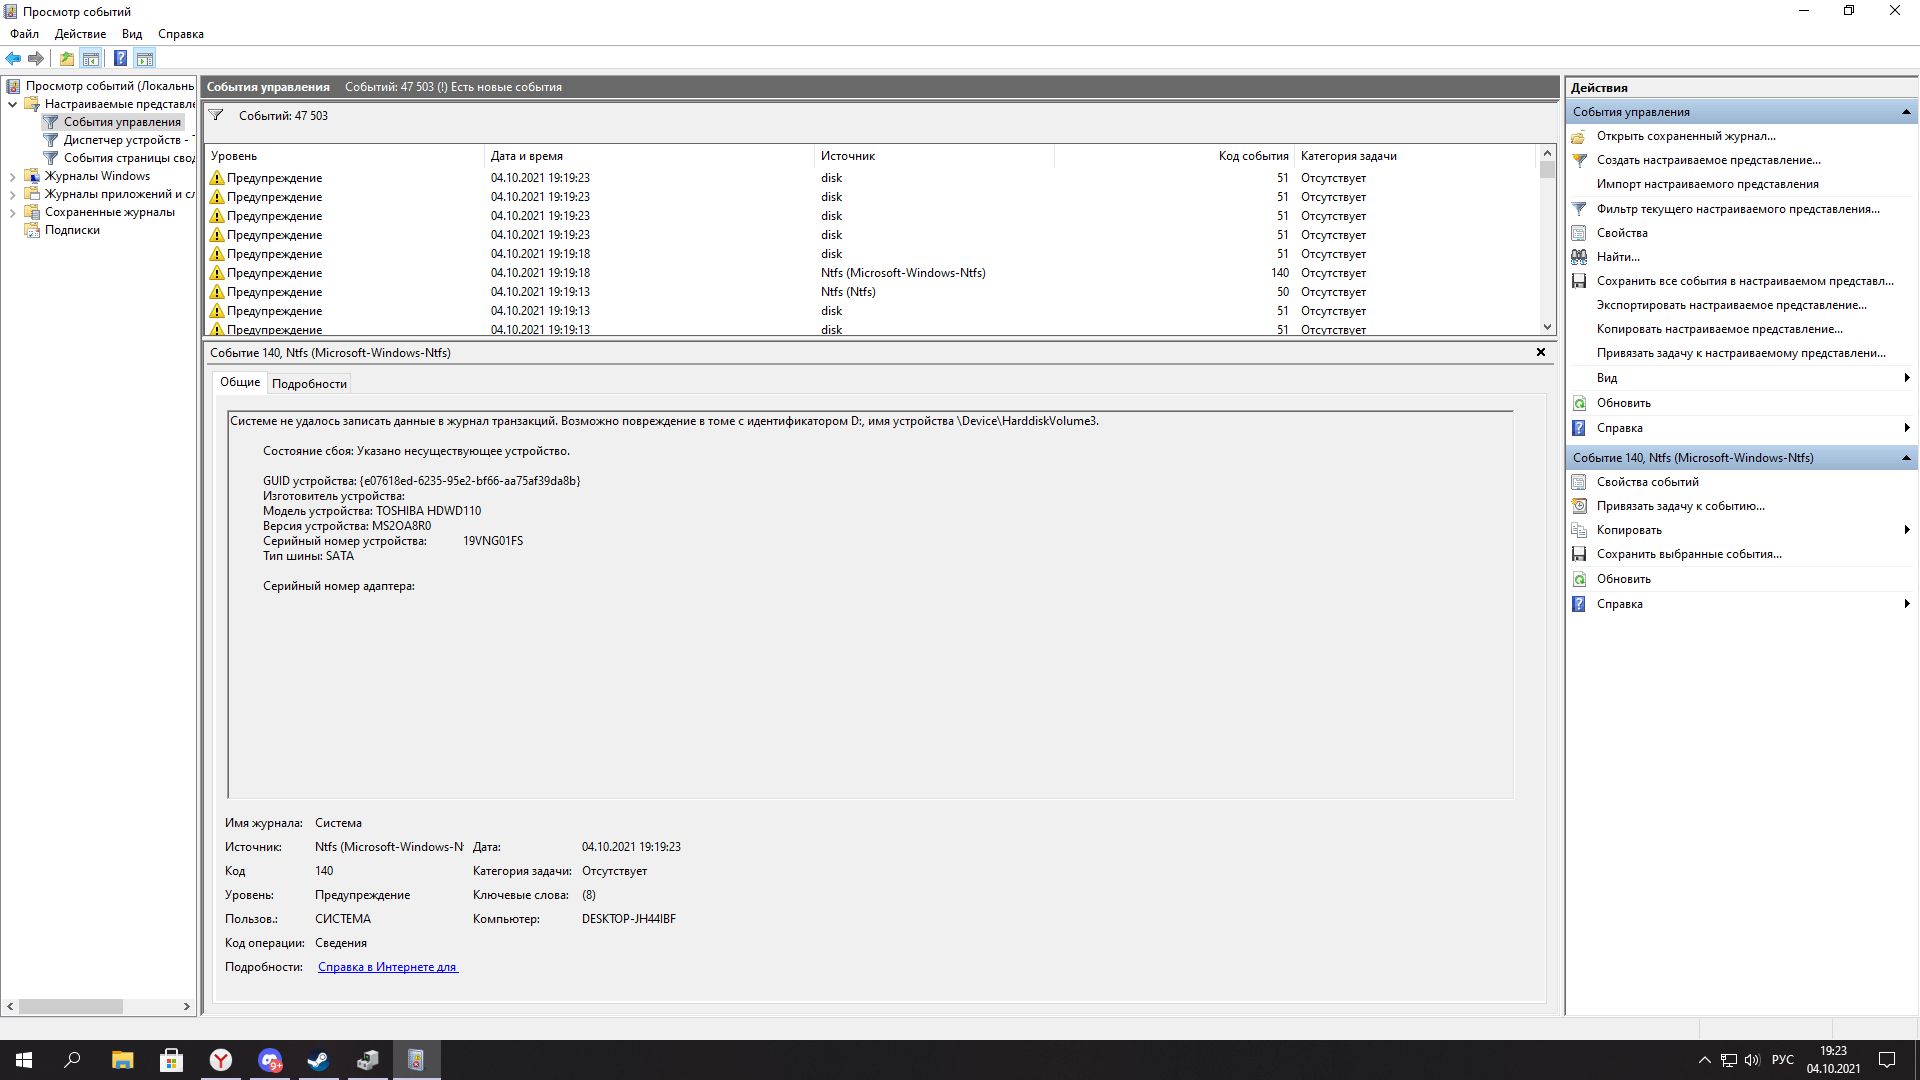Viewport: 1920px width, 1080px height.
Task: Click the tree pane horizontal scrollbar thumb
Action: pyautogui.click(x=70, y=1007)
